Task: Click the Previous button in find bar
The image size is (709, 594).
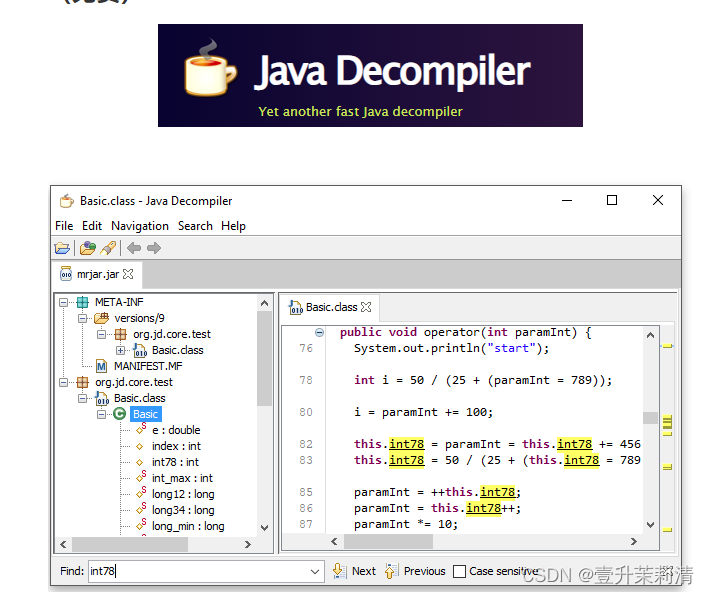Action: (415, 571)
